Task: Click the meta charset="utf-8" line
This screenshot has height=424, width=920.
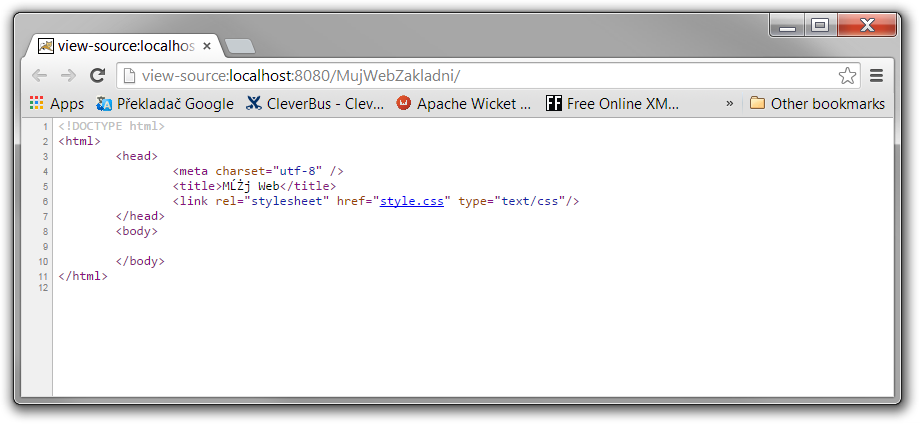Action: (x=258, y=171)
